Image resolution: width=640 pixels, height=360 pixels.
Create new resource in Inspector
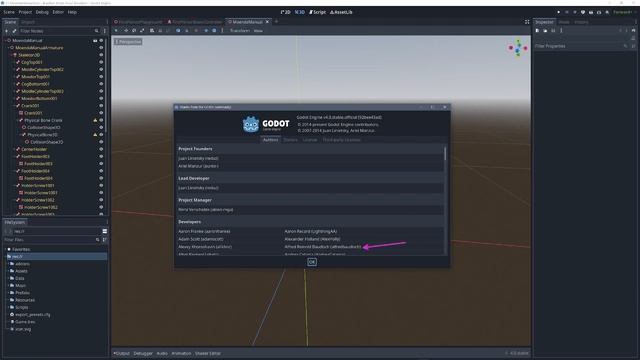pos(538,31)
